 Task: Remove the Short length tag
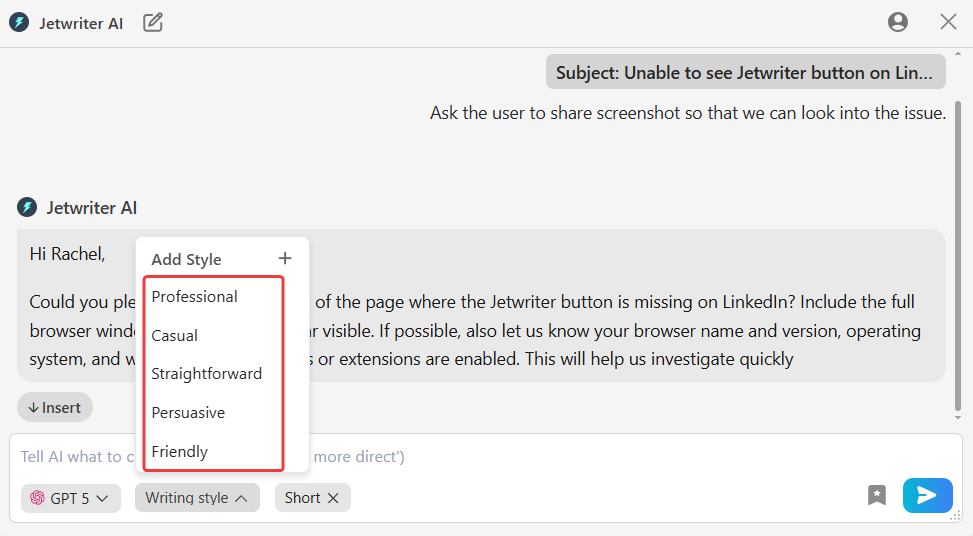coord(333,498)
